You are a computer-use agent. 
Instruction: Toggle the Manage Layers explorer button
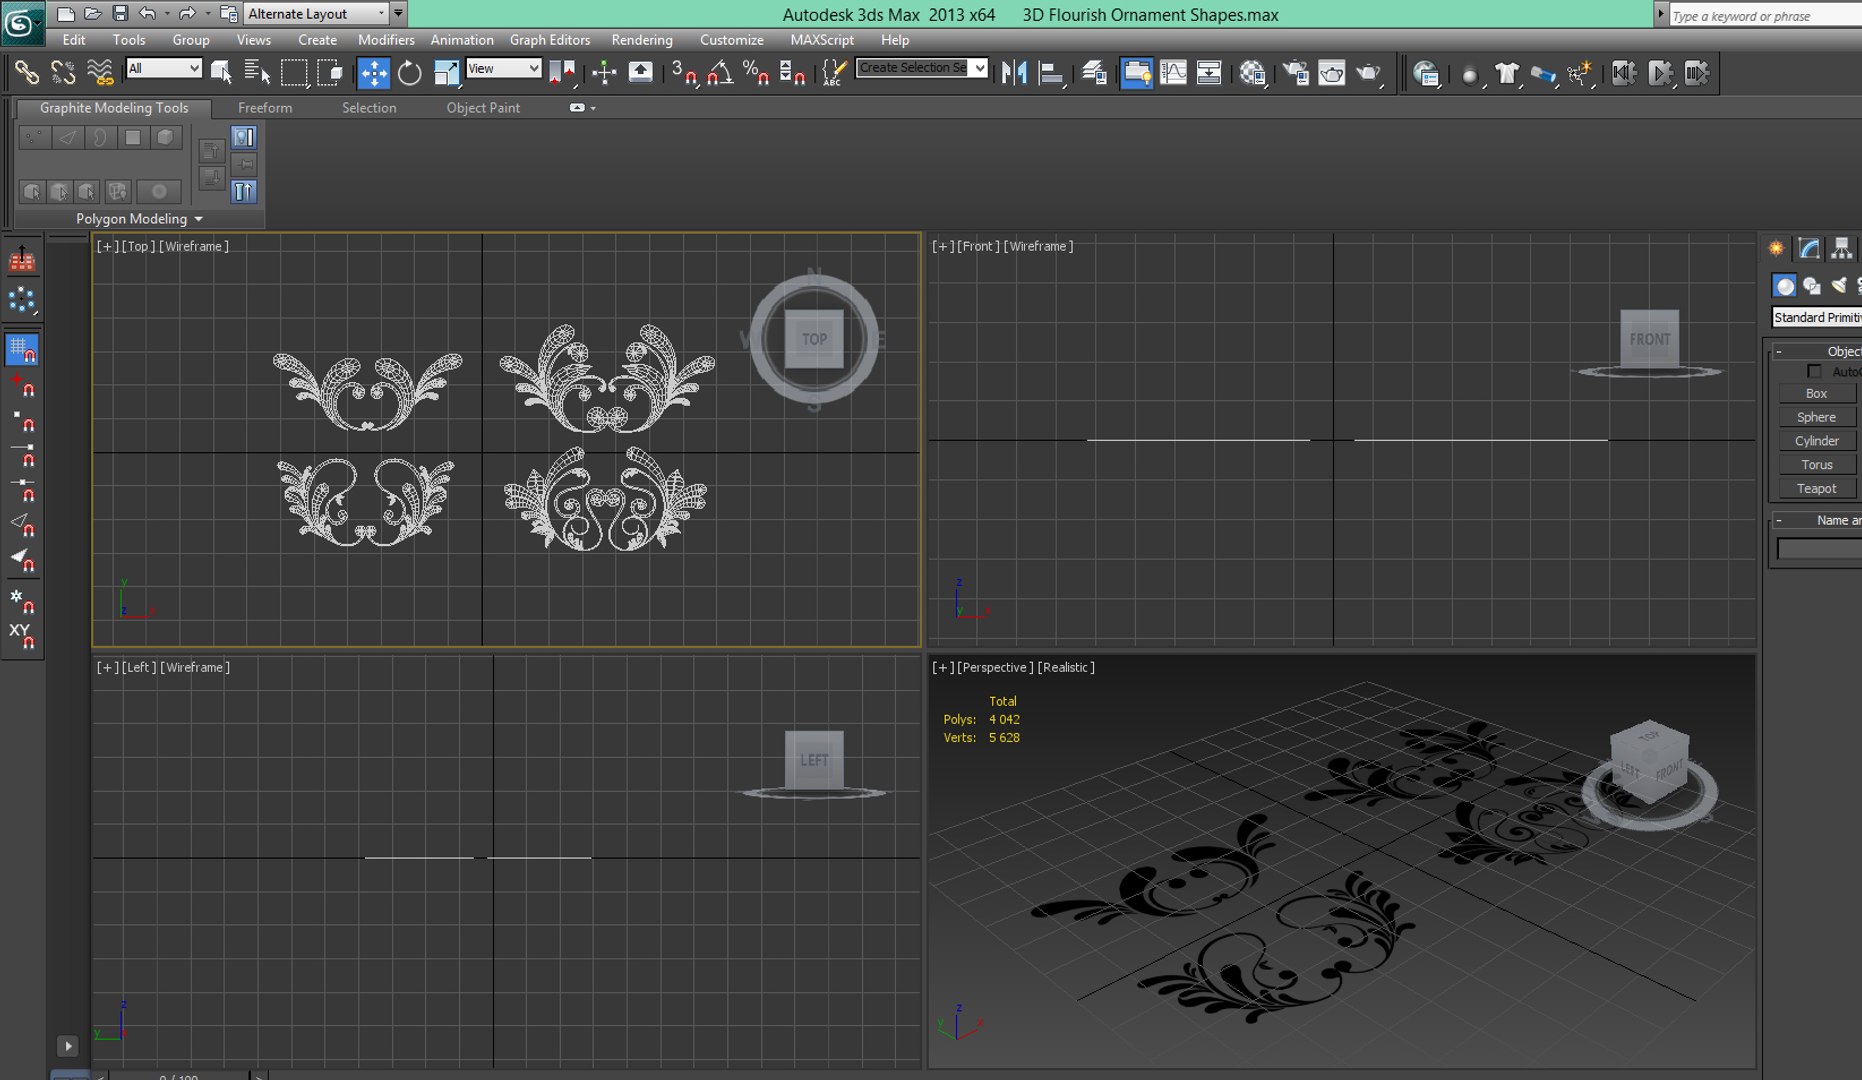tap(1094, 72)
